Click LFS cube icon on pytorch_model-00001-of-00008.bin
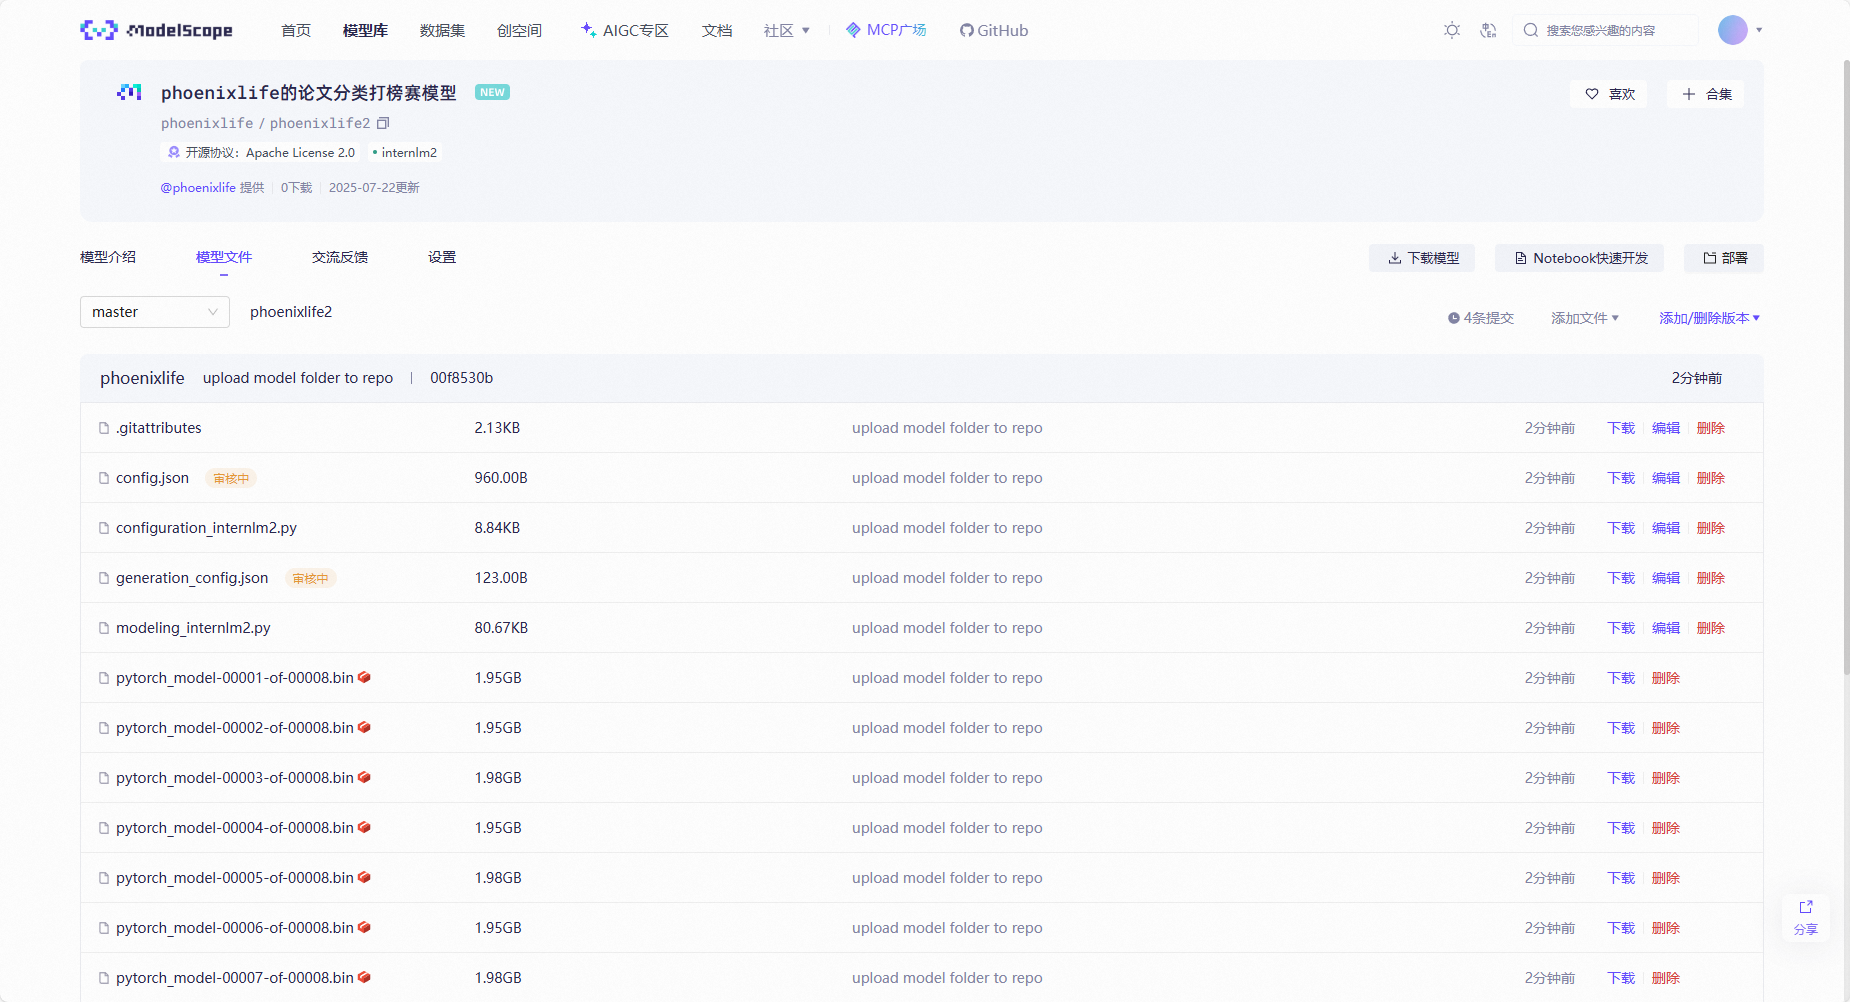Image resolution: width=1850 pixels, height=1002 pixels. coord(364,677)
